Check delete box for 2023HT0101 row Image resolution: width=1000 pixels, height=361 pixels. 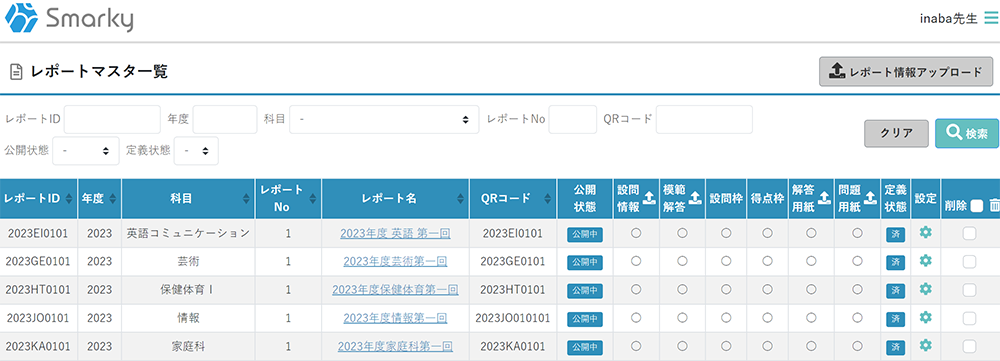click(969, 290)
